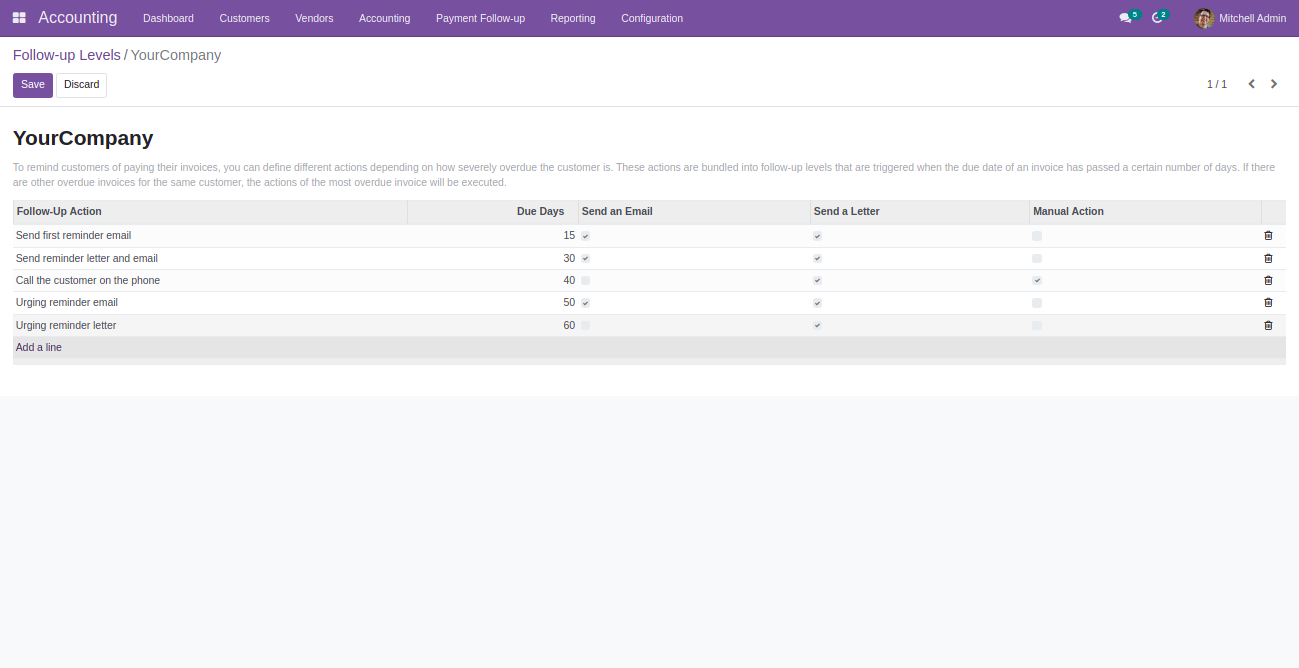Image resolution: width=1299 pixels, height=668 pixels.
Task: Remove the 'Urging reminder email' line
Action: tap(1268, 303)
